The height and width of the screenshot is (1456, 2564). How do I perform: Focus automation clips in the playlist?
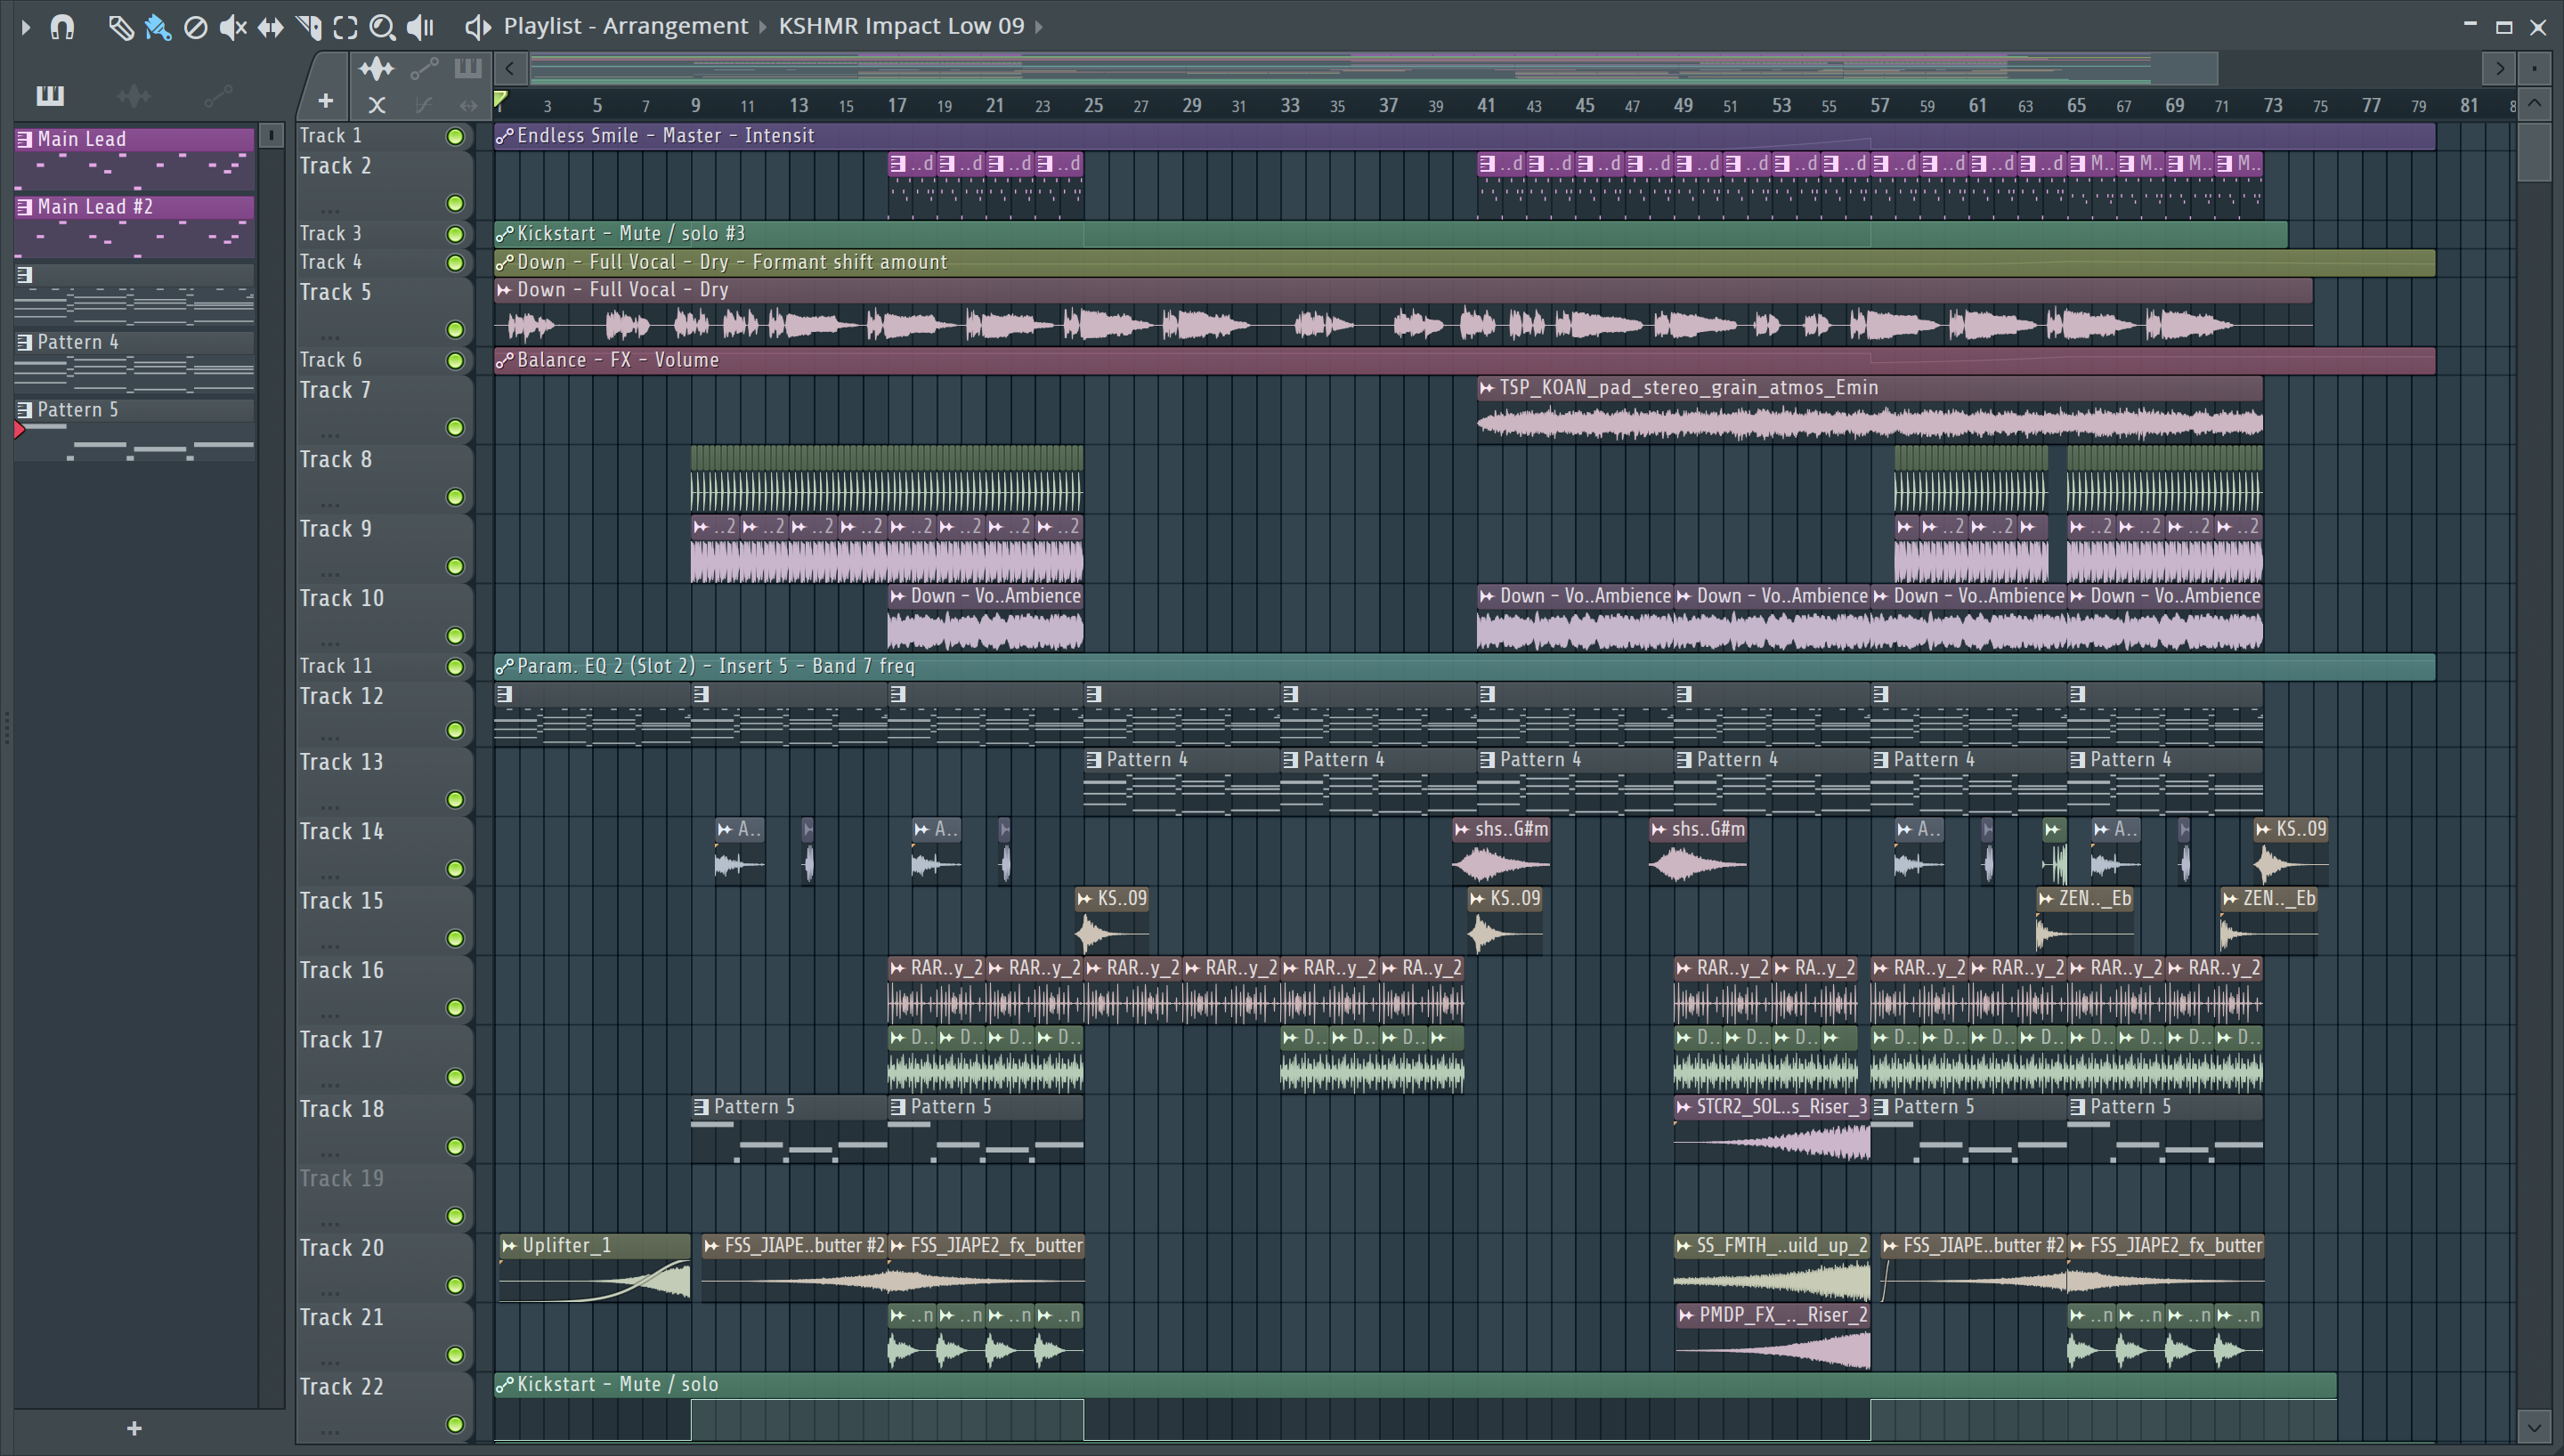(424, 68)
